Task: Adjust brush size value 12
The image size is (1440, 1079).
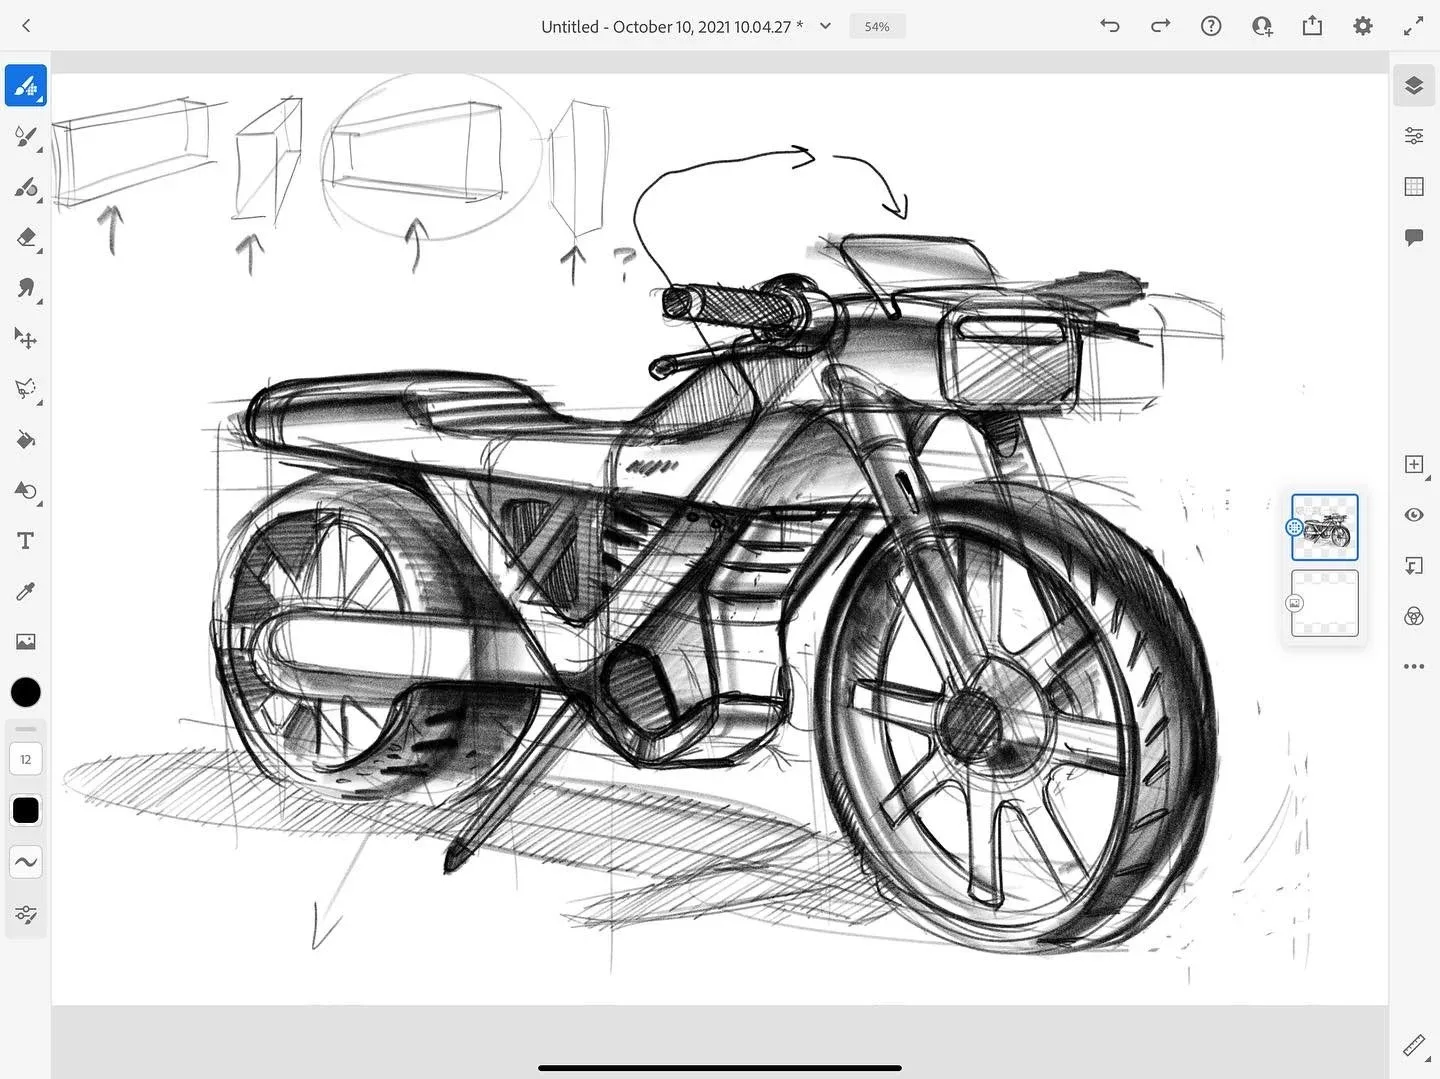Action: (26, 760)
